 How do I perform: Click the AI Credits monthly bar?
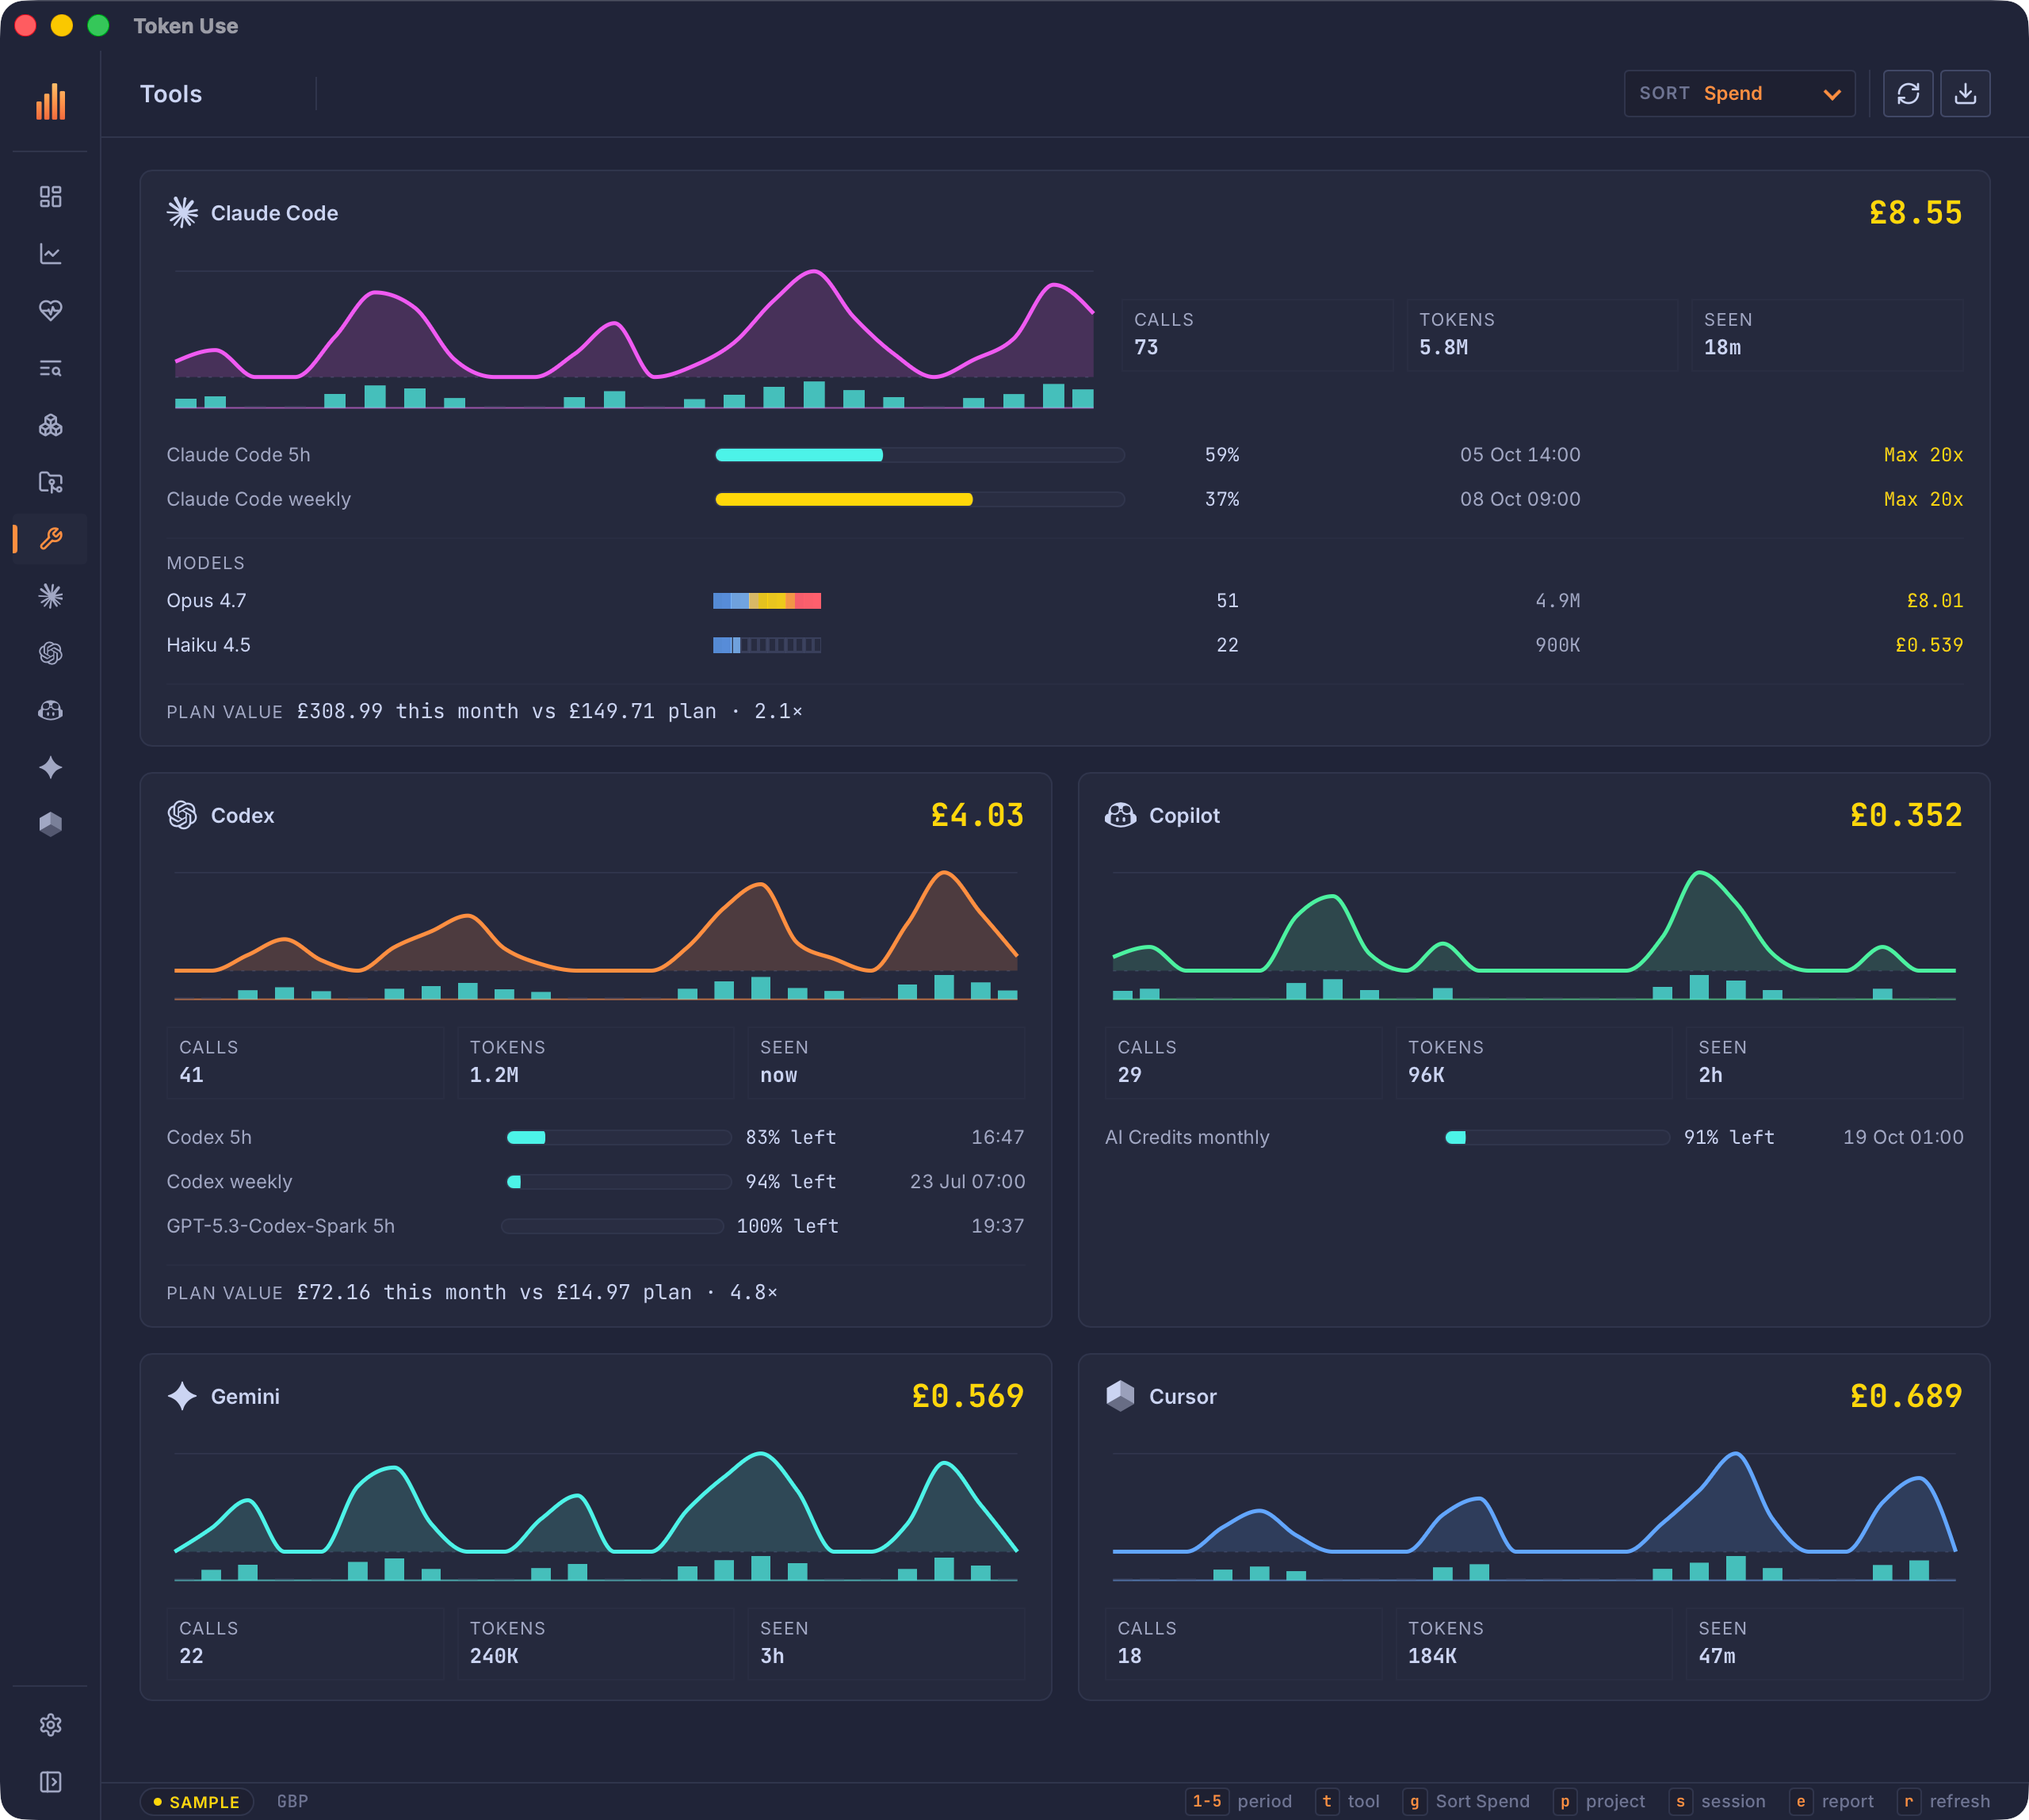coord(1557,1137)
